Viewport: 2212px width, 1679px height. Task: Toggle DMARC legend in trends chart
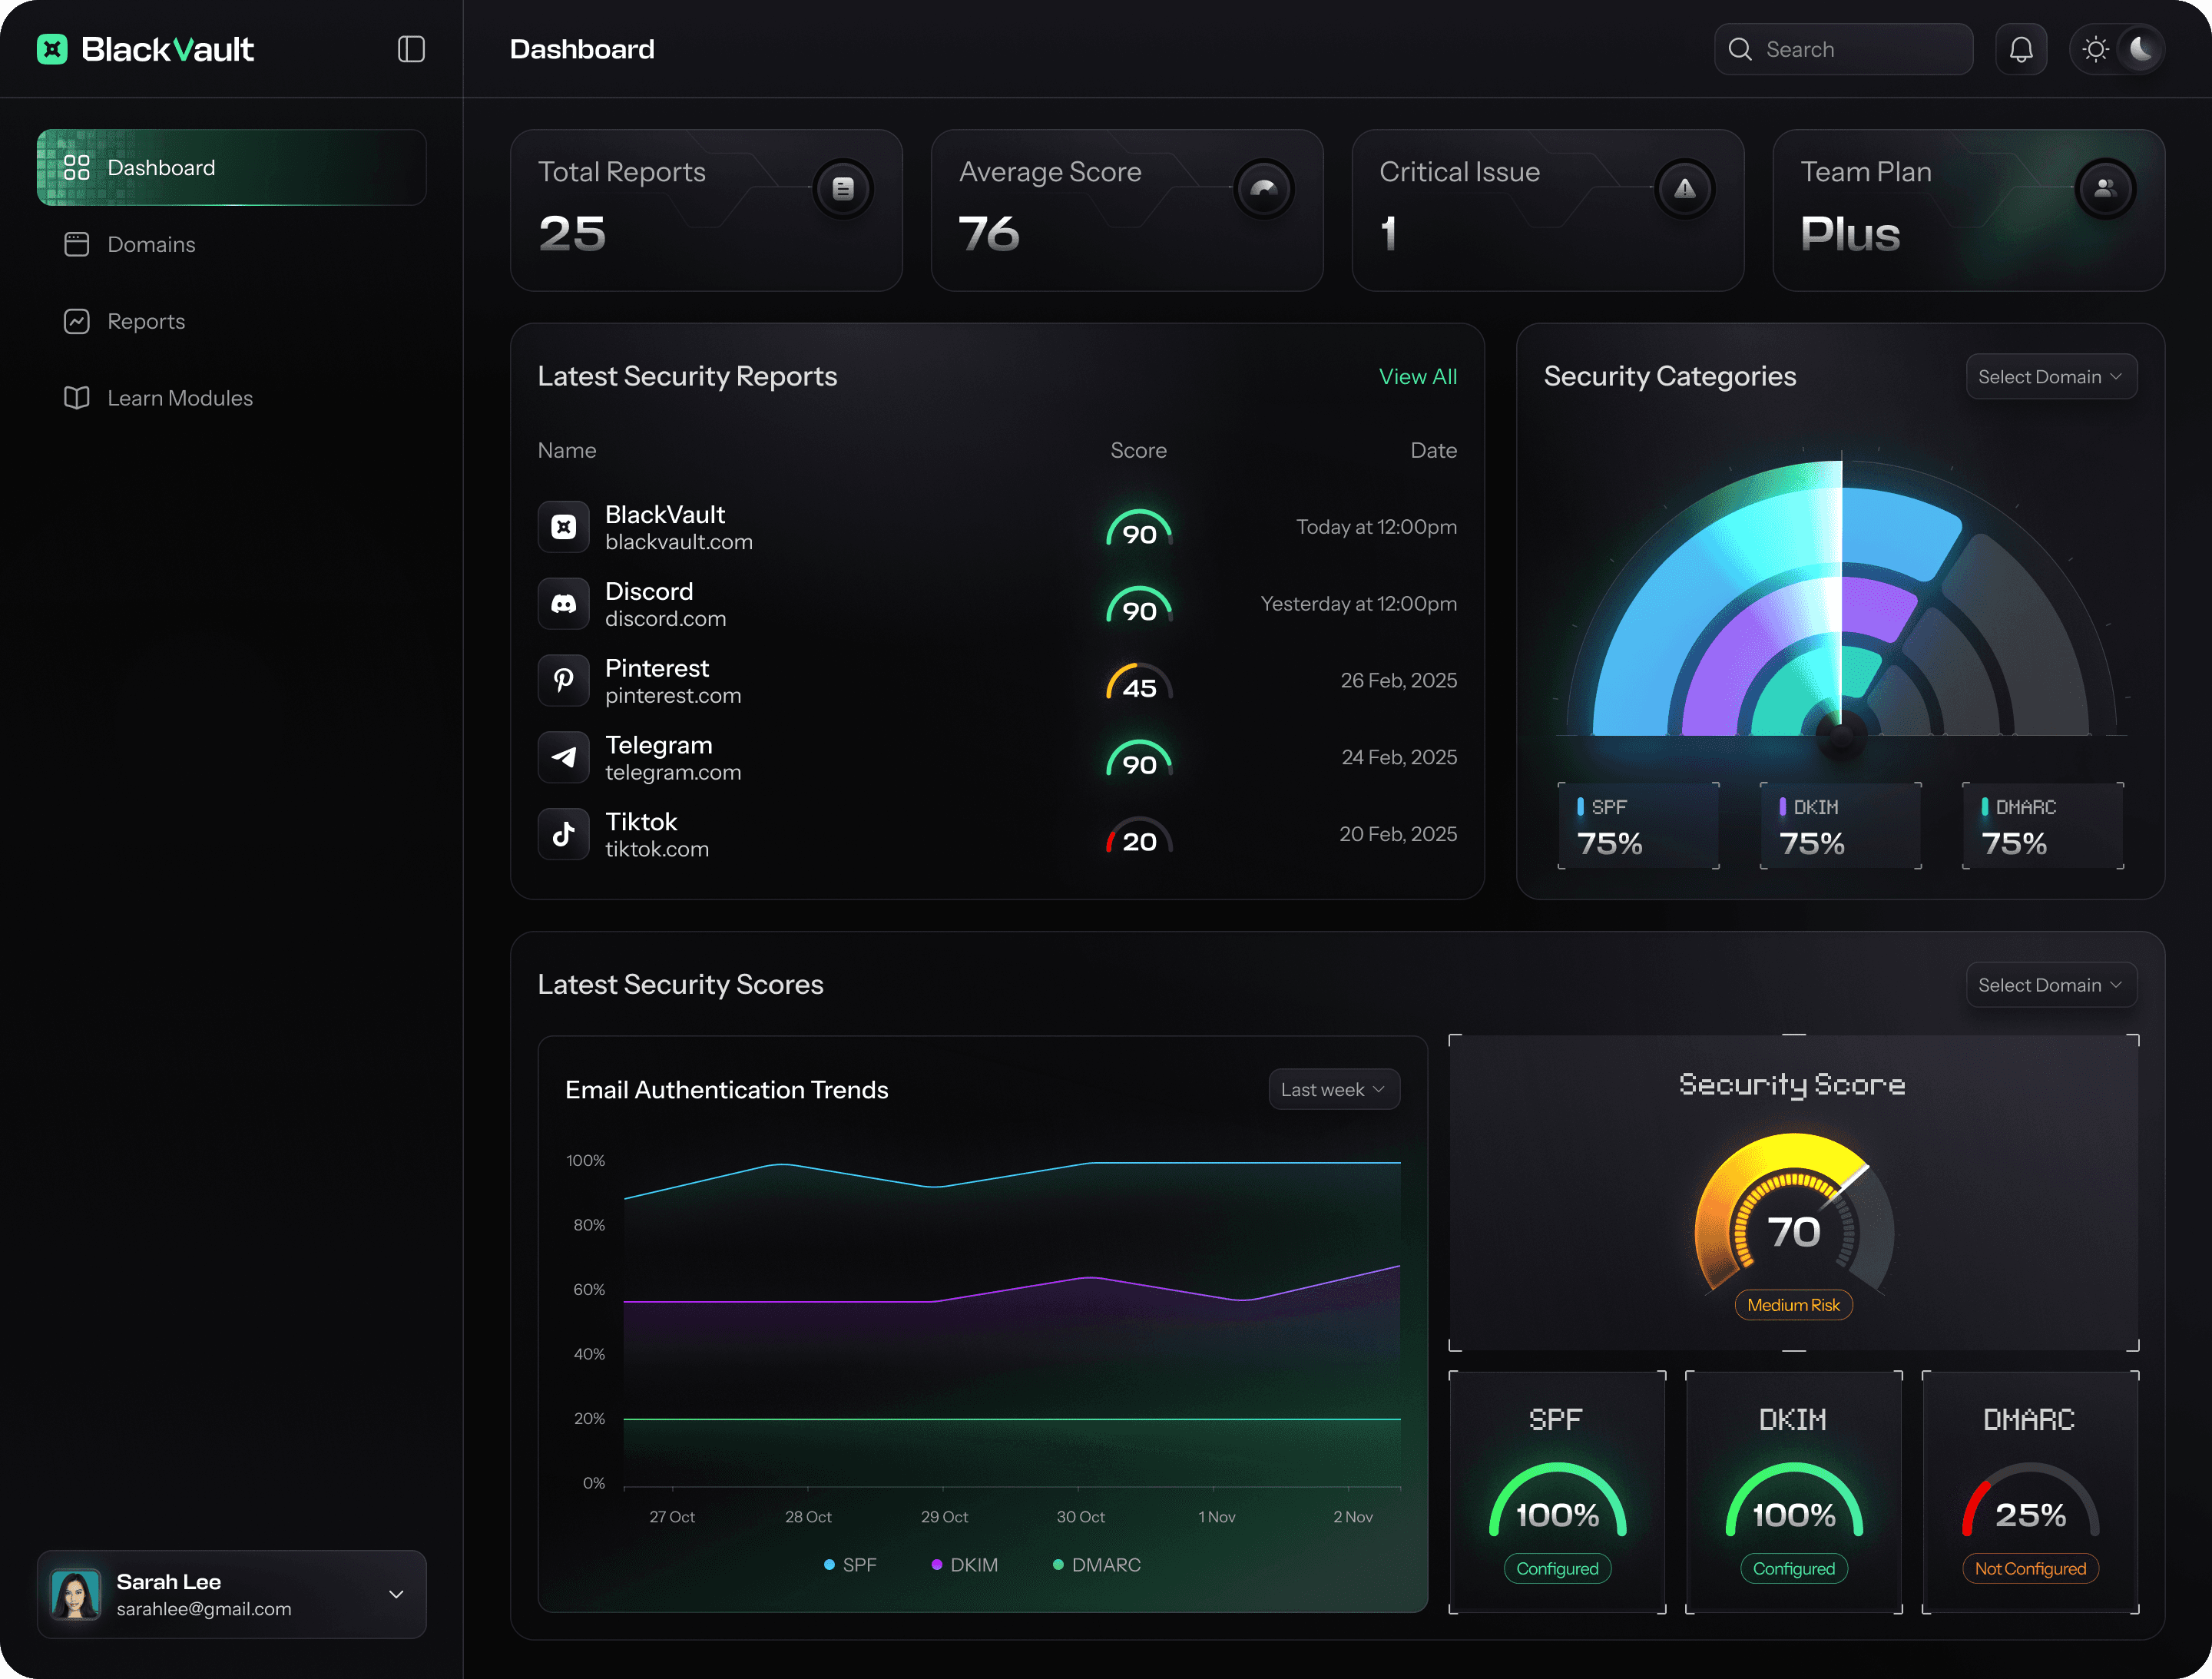[1096, 1565]
